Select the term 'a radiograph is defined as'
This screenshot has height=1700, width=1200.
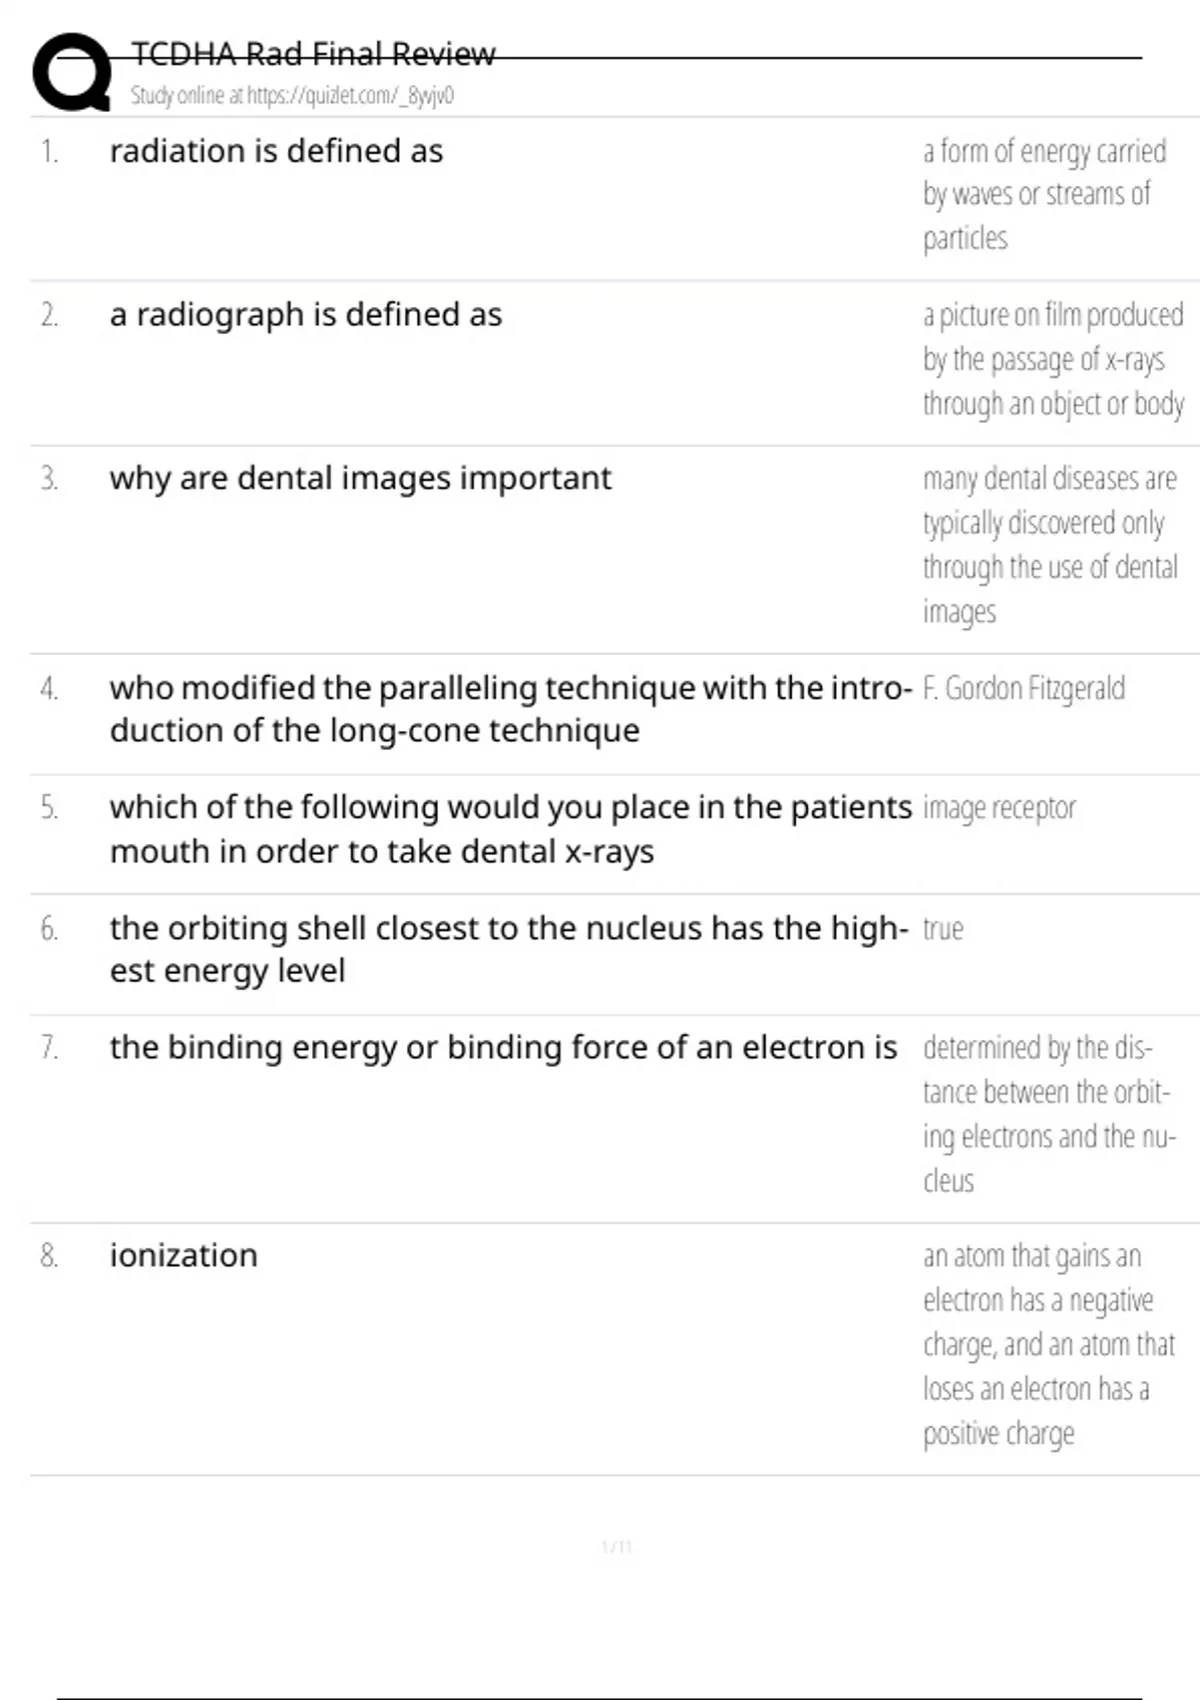305,315
